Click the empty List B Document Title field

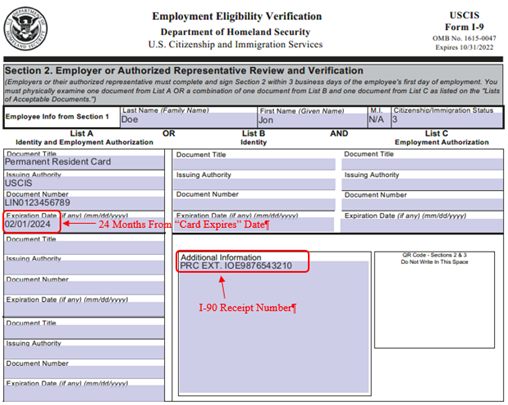click(254, 164)
